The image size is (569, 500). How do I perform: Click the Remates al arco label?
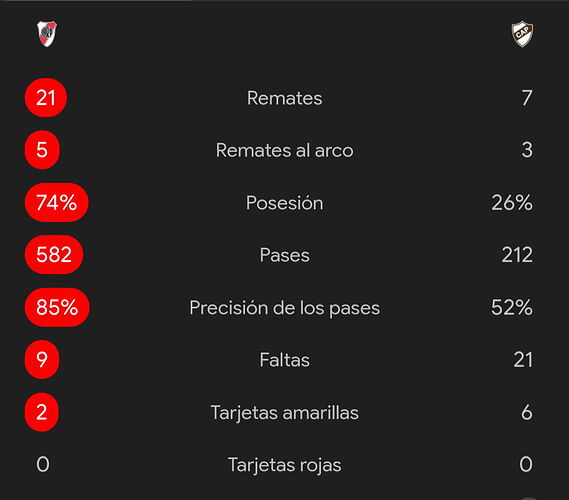click(284, 150)
